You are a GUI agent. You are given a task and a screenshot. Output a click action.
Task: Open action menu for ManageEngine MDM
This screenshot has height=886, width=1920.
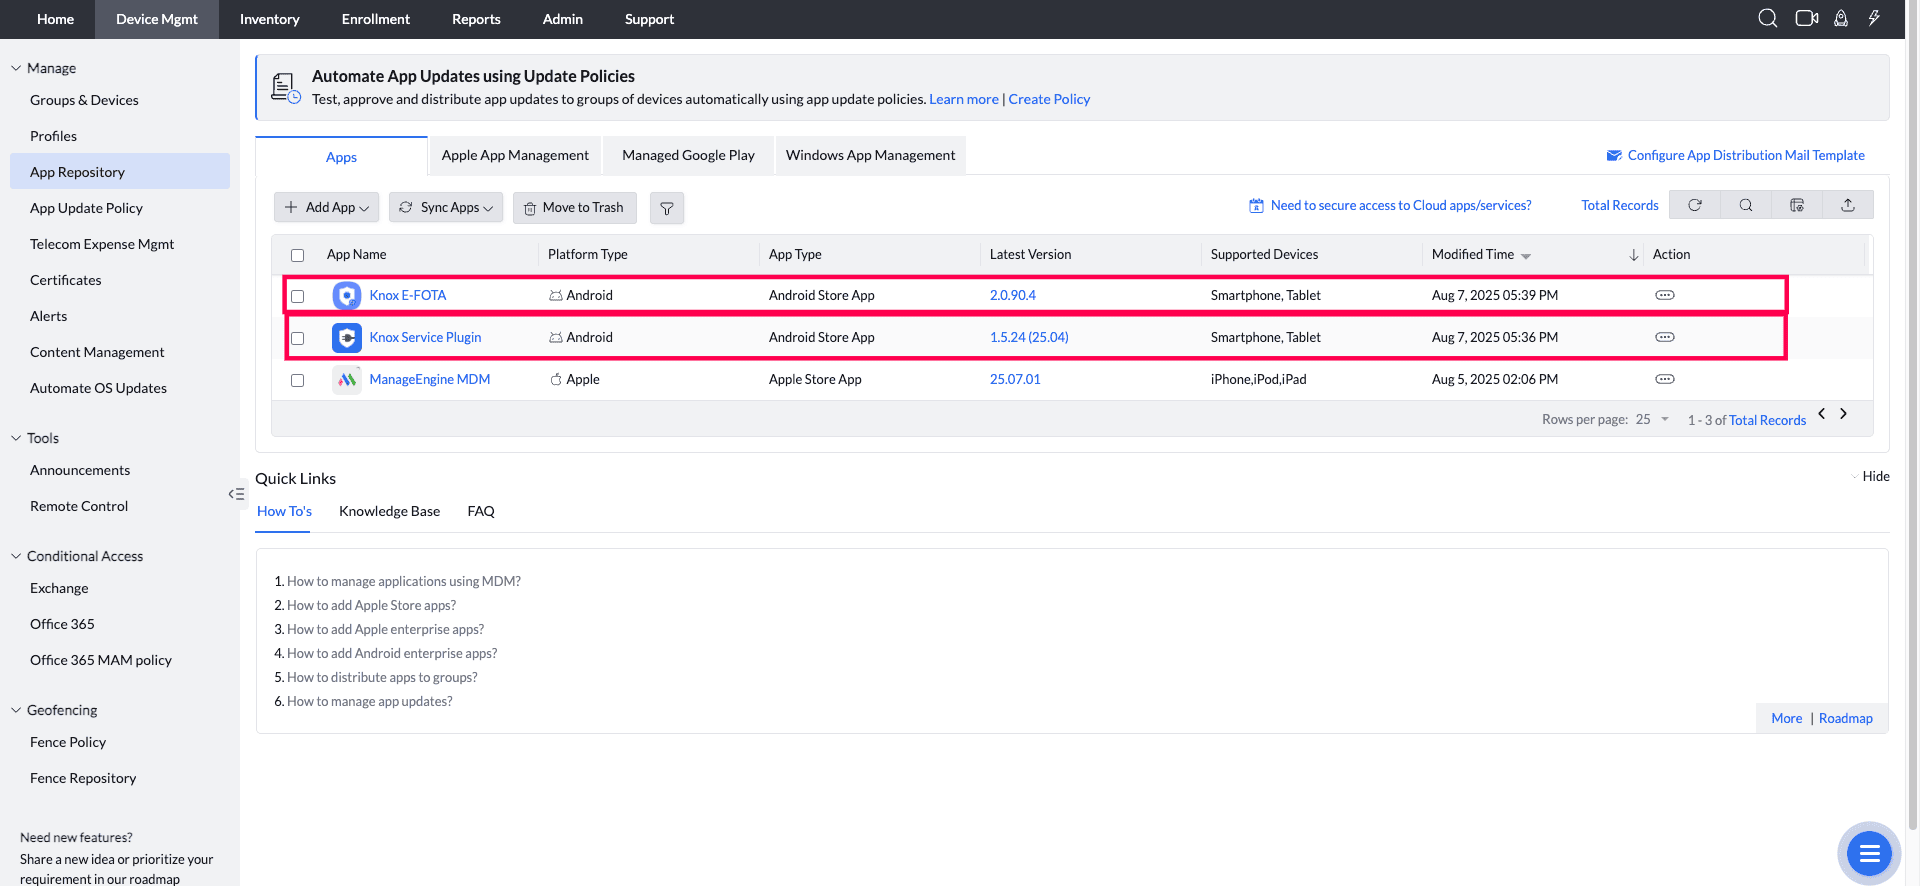(1664, 379)
